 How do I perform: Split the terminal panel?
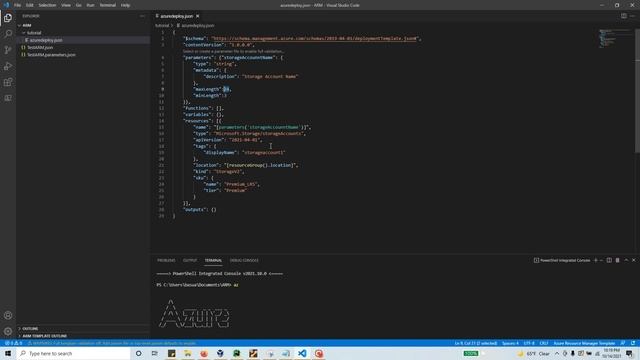coord(609,260)
